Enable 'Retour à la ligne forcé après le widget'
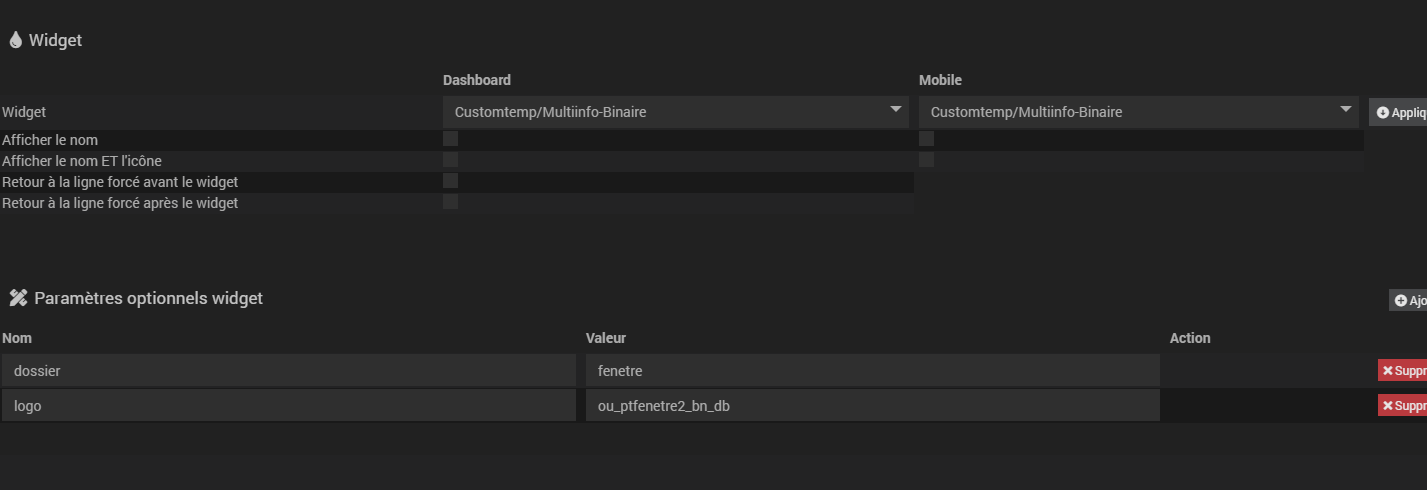 pos(451,202)
